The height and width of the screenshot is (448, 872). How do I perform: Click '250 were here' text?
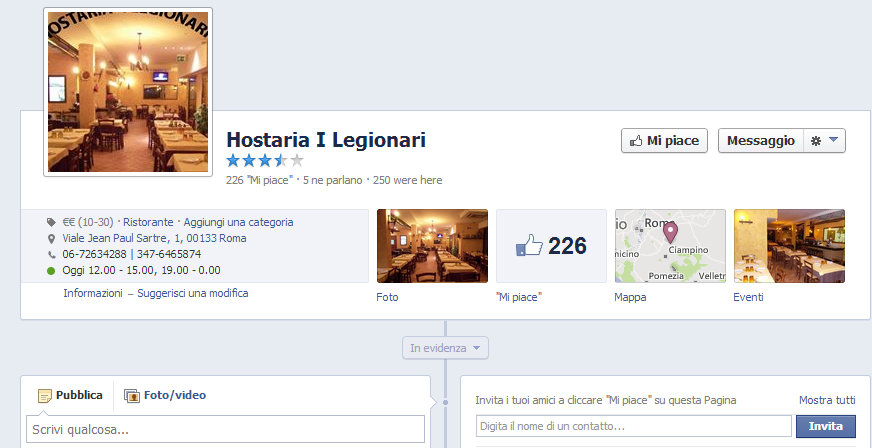point(407,181)
